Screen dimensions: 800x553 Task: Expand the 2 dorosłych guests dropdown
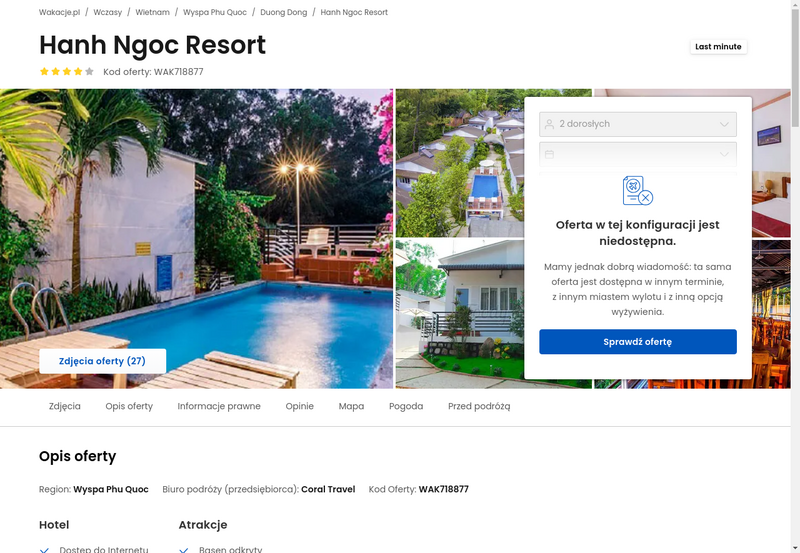(638, 124)
